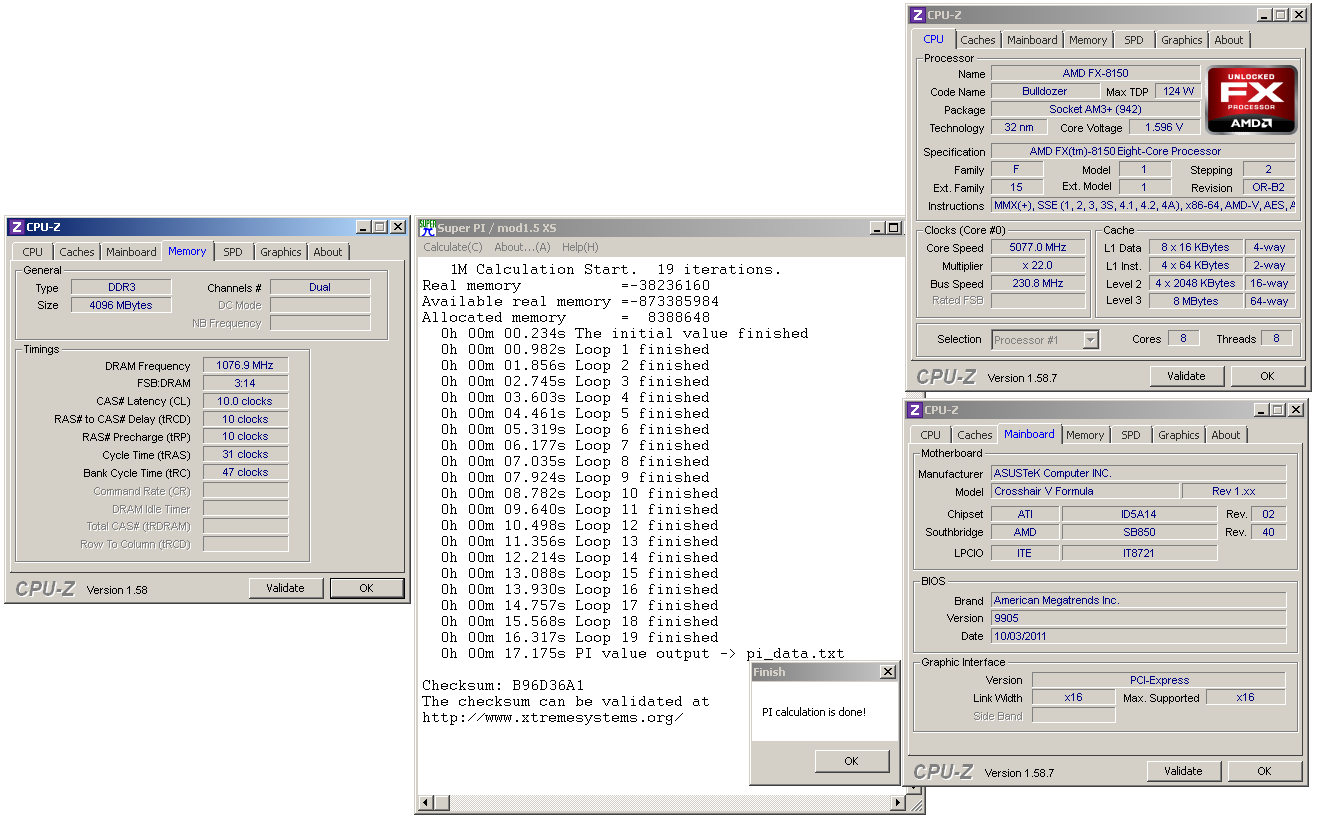Click the Bus Speed 230.8 MHz value
Viewport: 1317px width, 819px height.
(x=1038, y=283)
